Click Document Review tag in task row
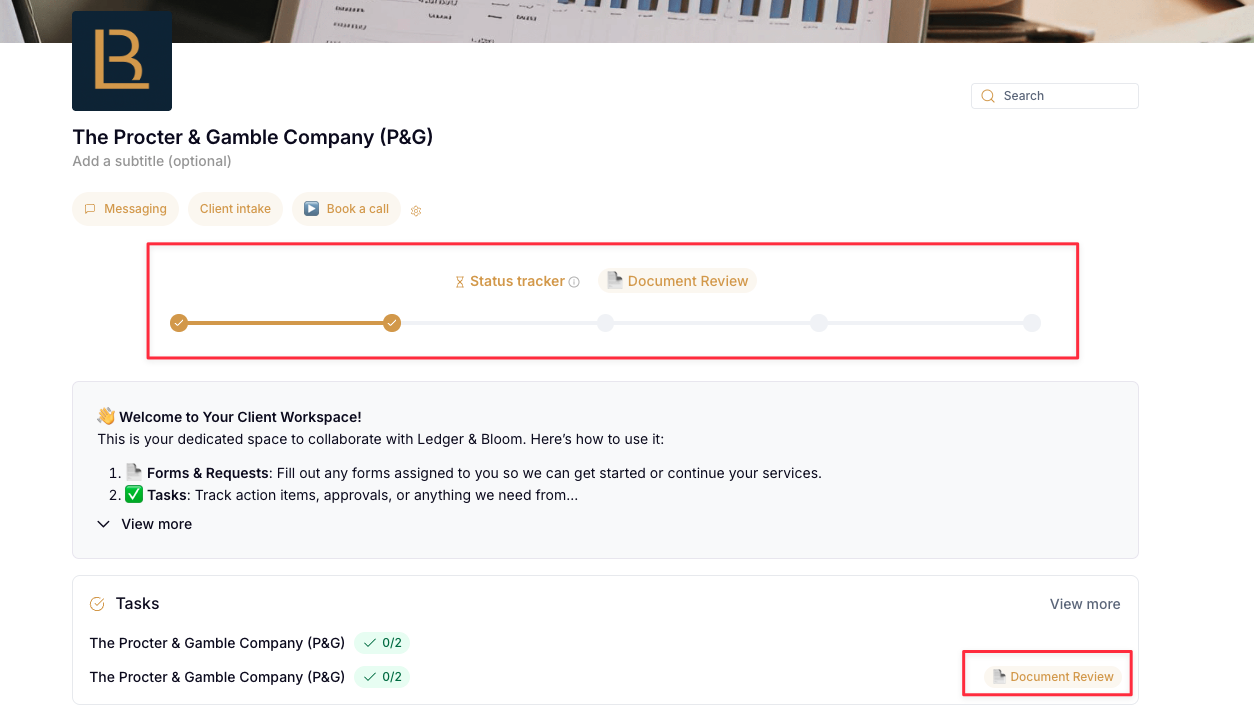Viewport: 1254px width, 722px height. pos(1053,677)
